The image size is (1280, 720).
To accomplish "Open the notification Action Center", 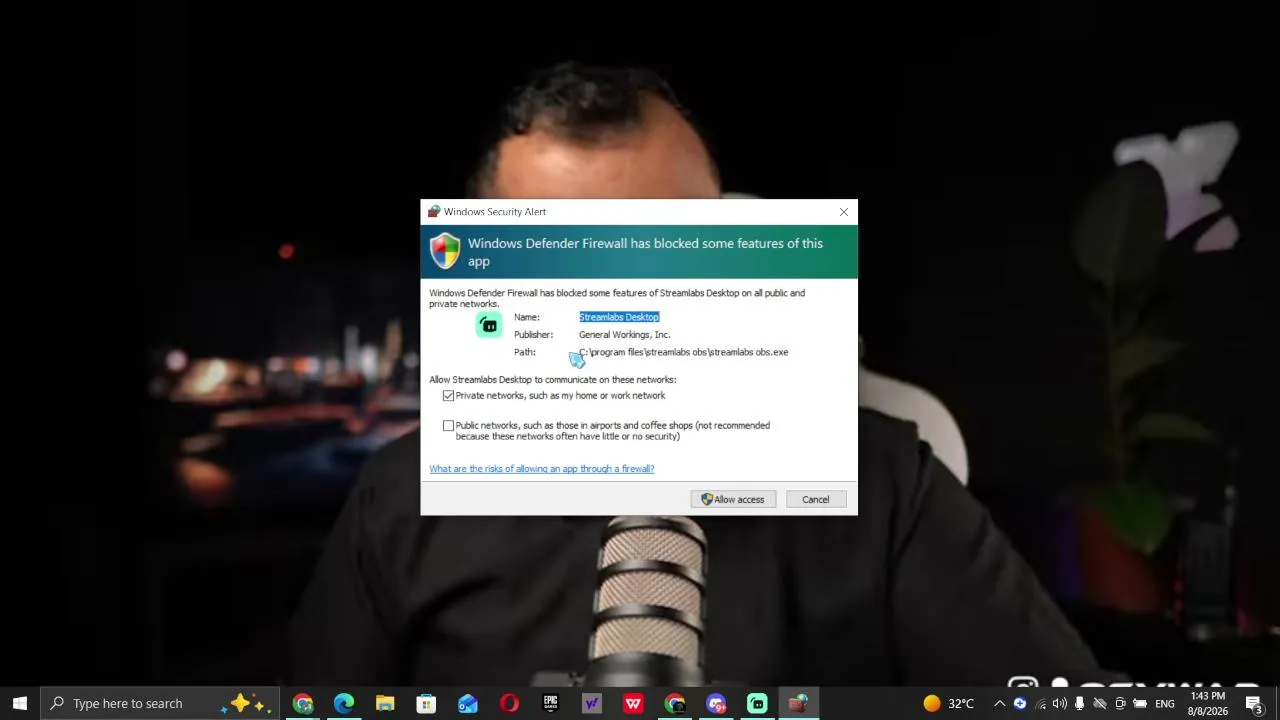I will (x=1254, y=703).
